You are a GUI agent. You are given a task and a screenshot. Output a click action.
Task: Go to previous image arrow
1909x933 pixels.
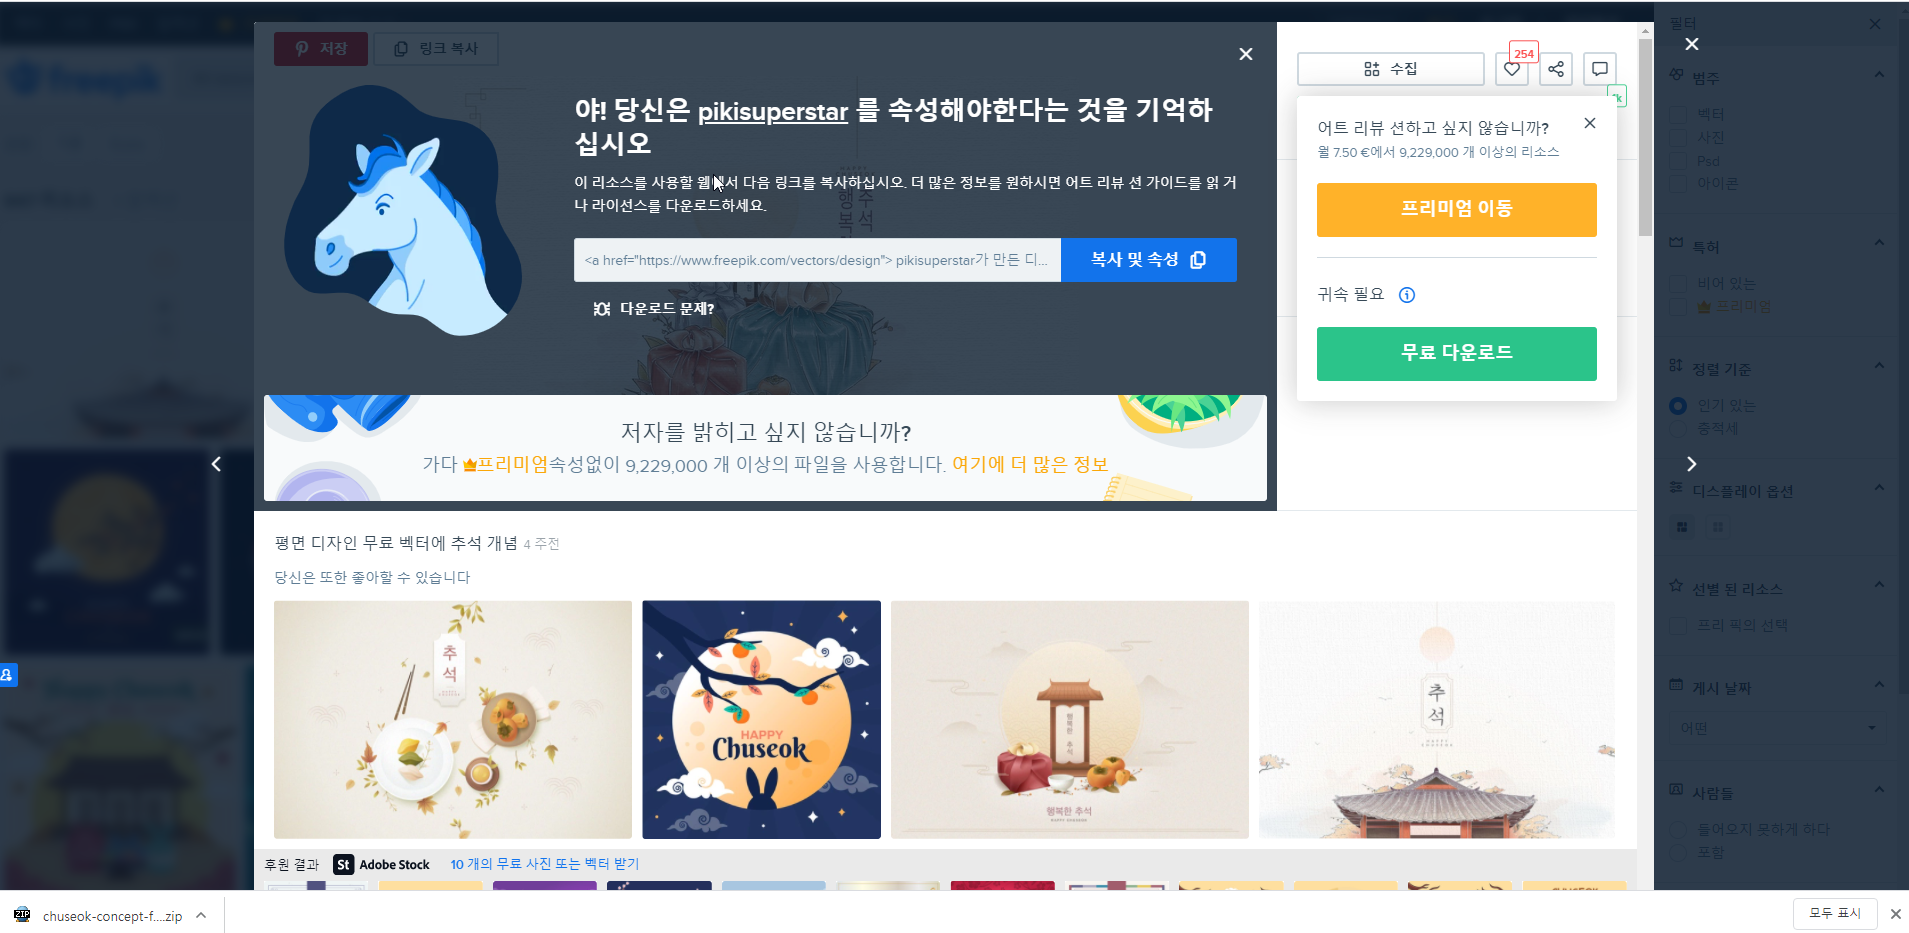pos(216,464)
